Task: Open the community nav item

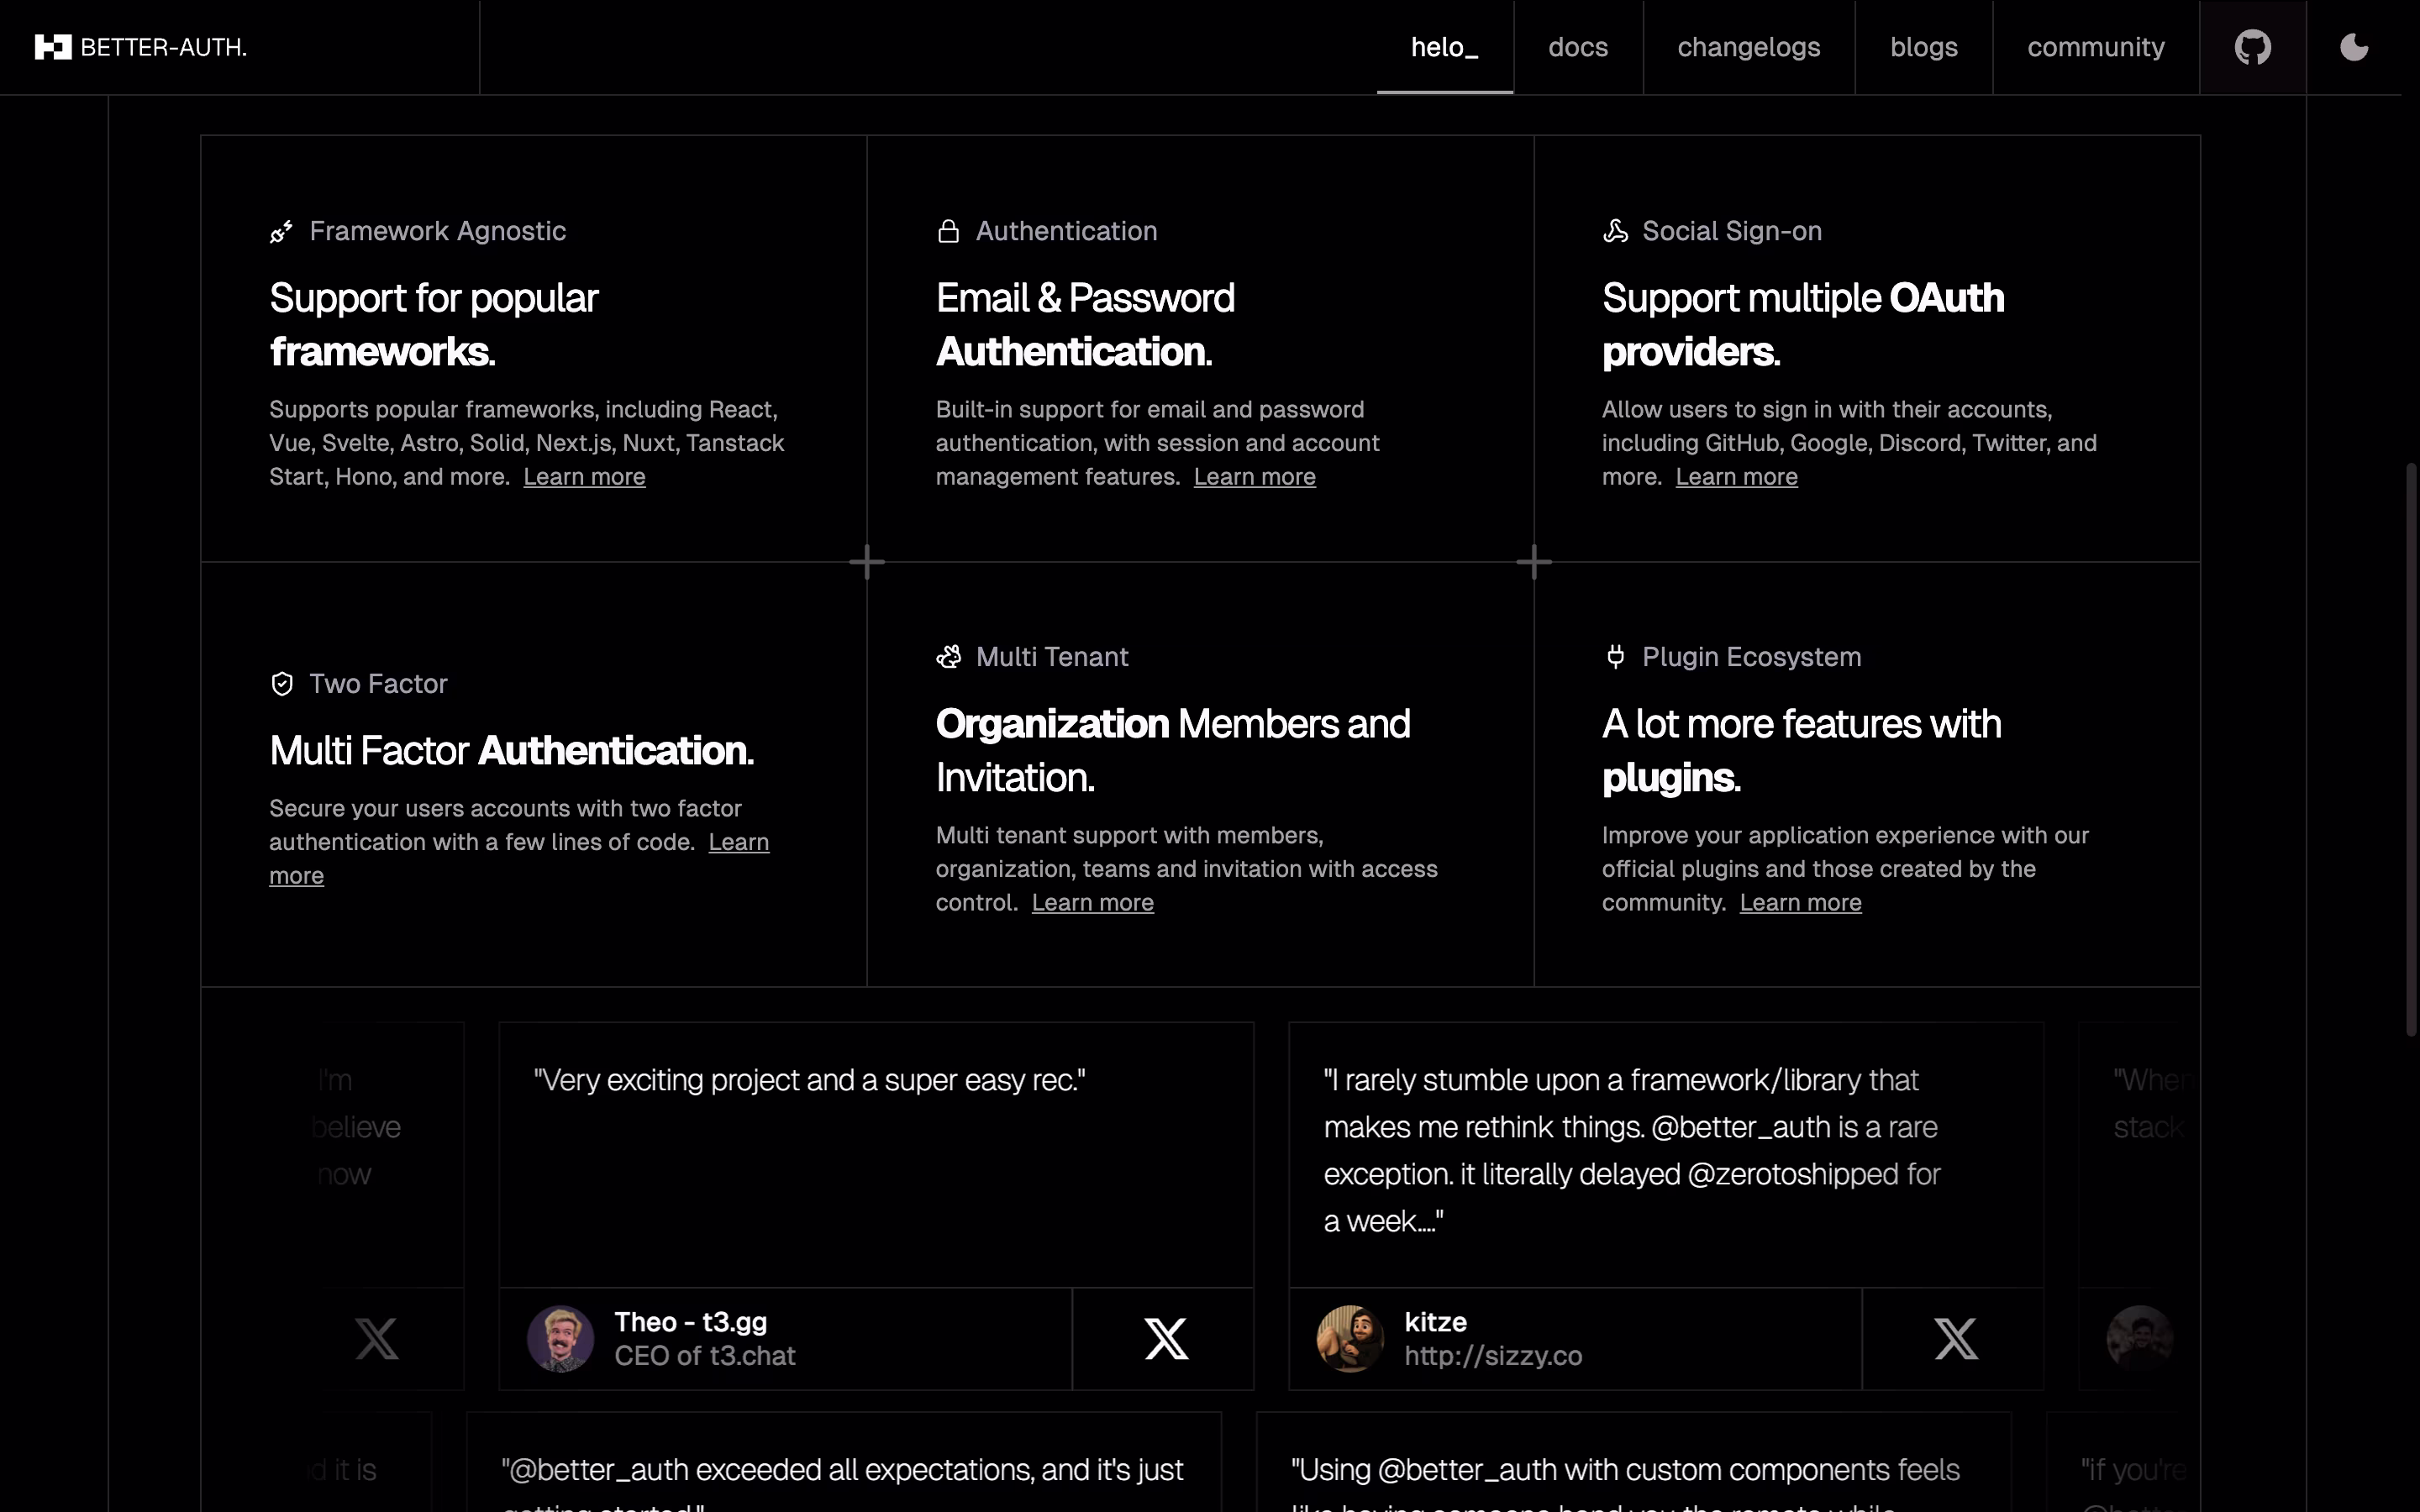Action: [x=2095, y=47]
